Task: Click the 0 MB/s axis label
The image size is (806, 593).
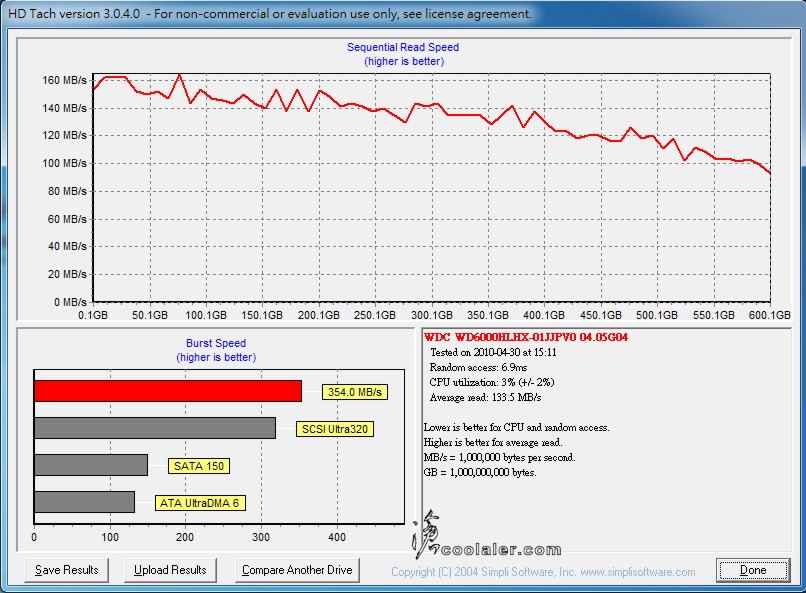Action: tap(70, 302)
